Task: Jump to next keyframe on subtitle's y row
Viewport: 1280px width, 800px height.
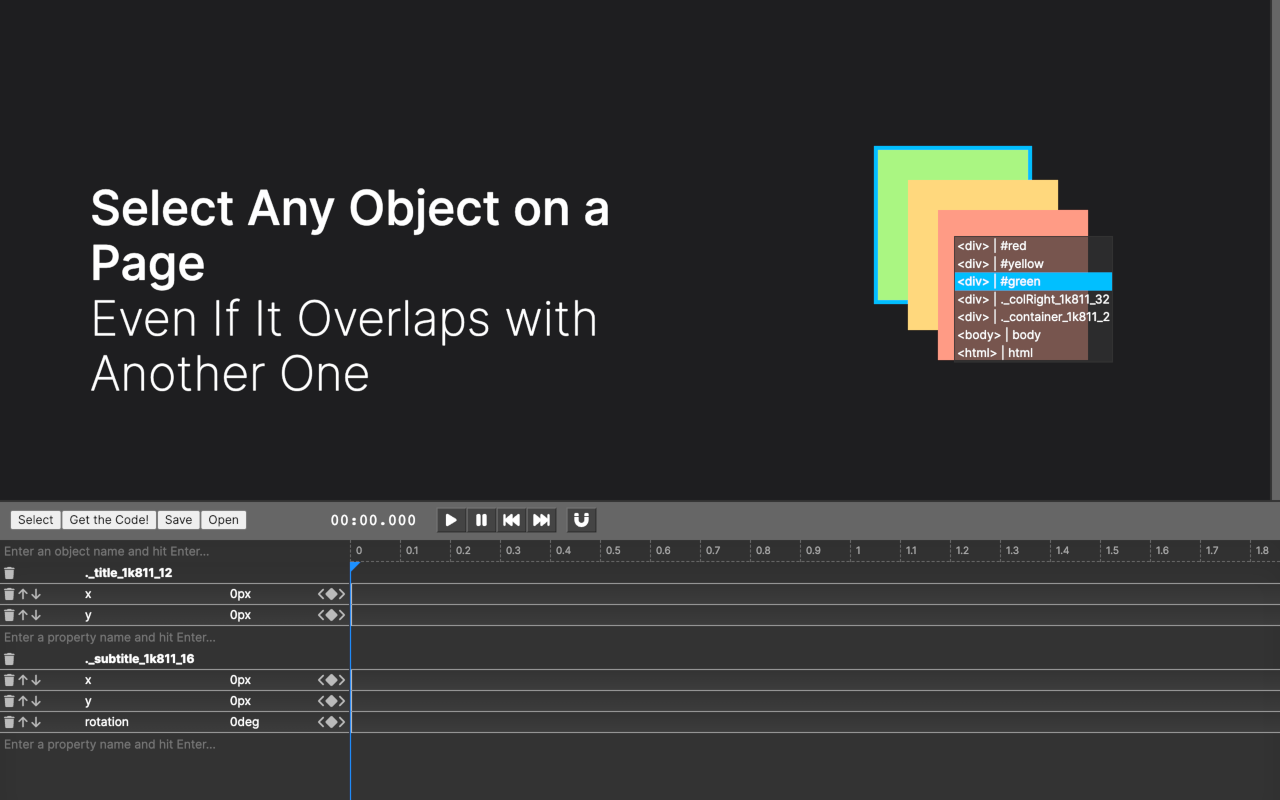Action: click(342, 701)
